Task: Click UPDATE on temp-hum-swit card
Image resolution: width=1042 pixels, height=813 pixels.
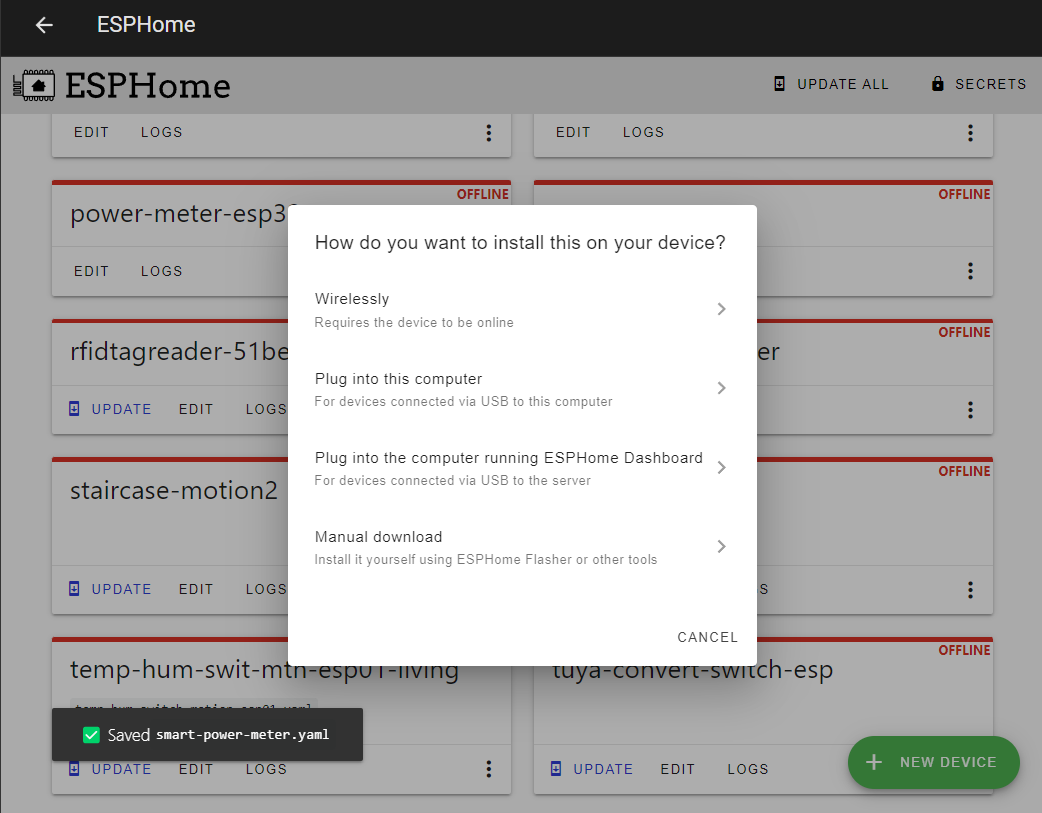Action: click(110, 769)
